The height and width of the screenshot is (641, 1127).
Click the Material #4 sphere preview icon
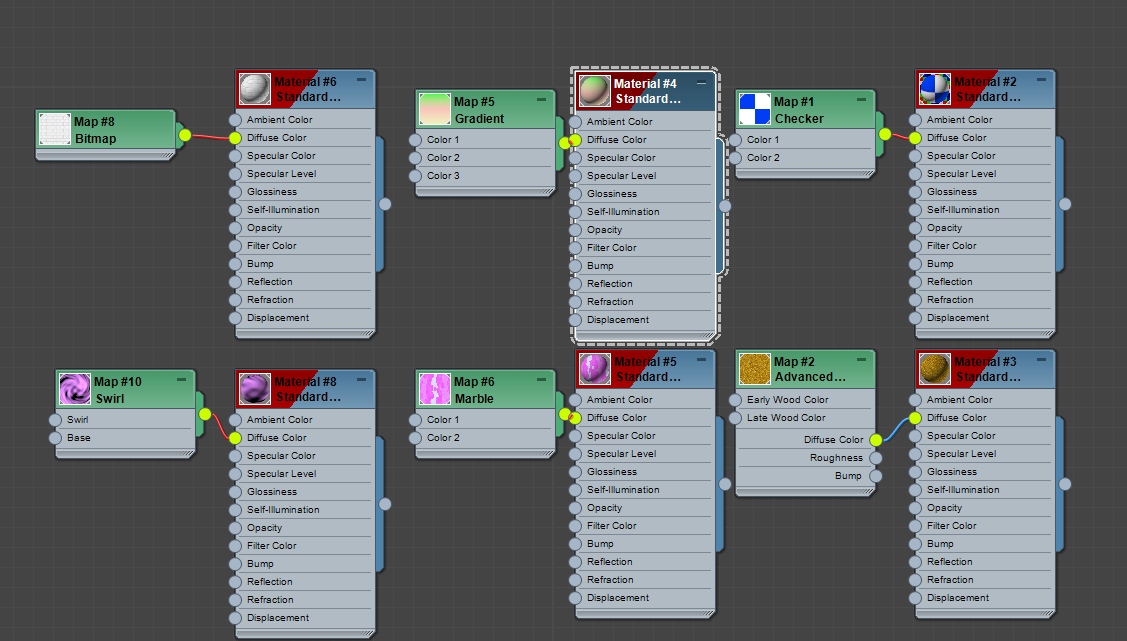coord(594,91)
